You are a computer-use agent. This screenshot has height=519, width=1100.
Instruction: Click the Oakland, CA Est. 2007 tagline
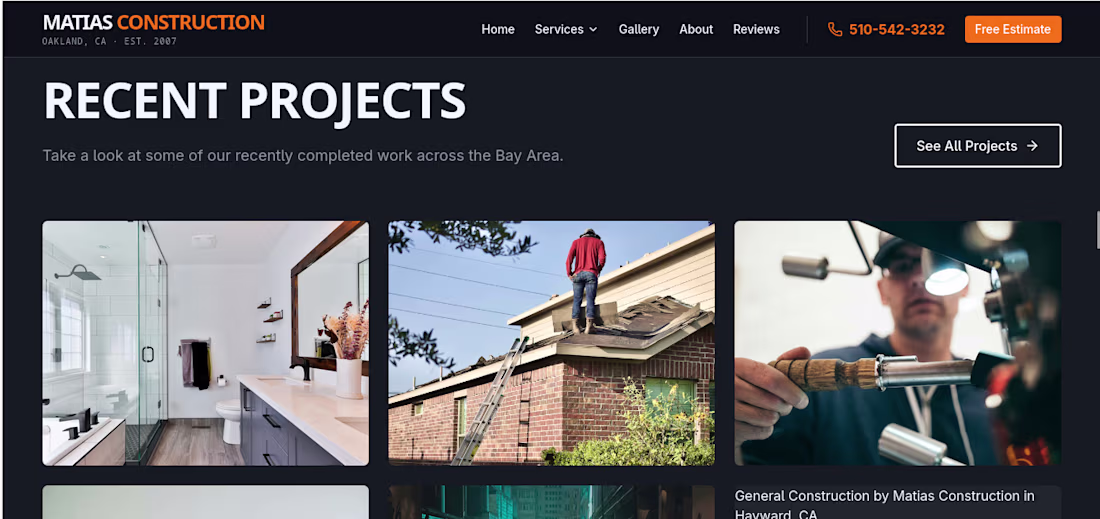(x=109, y=41)
